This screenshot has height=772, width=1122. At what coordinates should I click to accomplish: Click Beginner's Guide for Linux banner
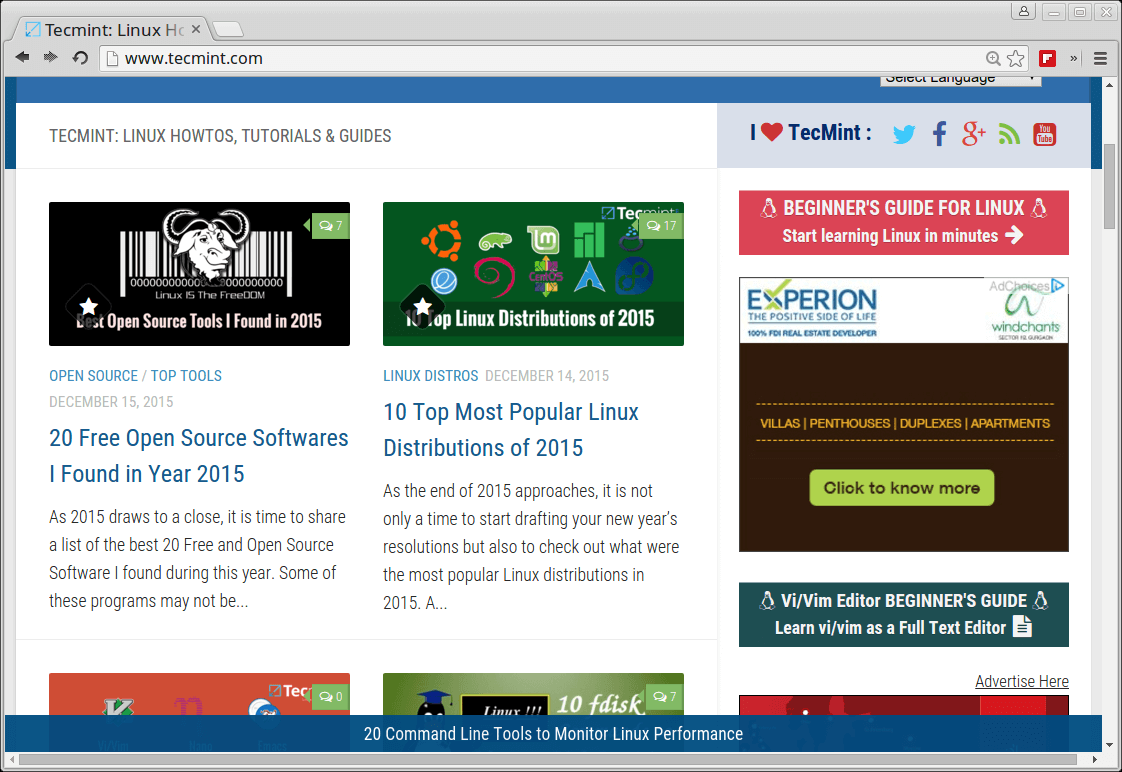pos(904,223)
